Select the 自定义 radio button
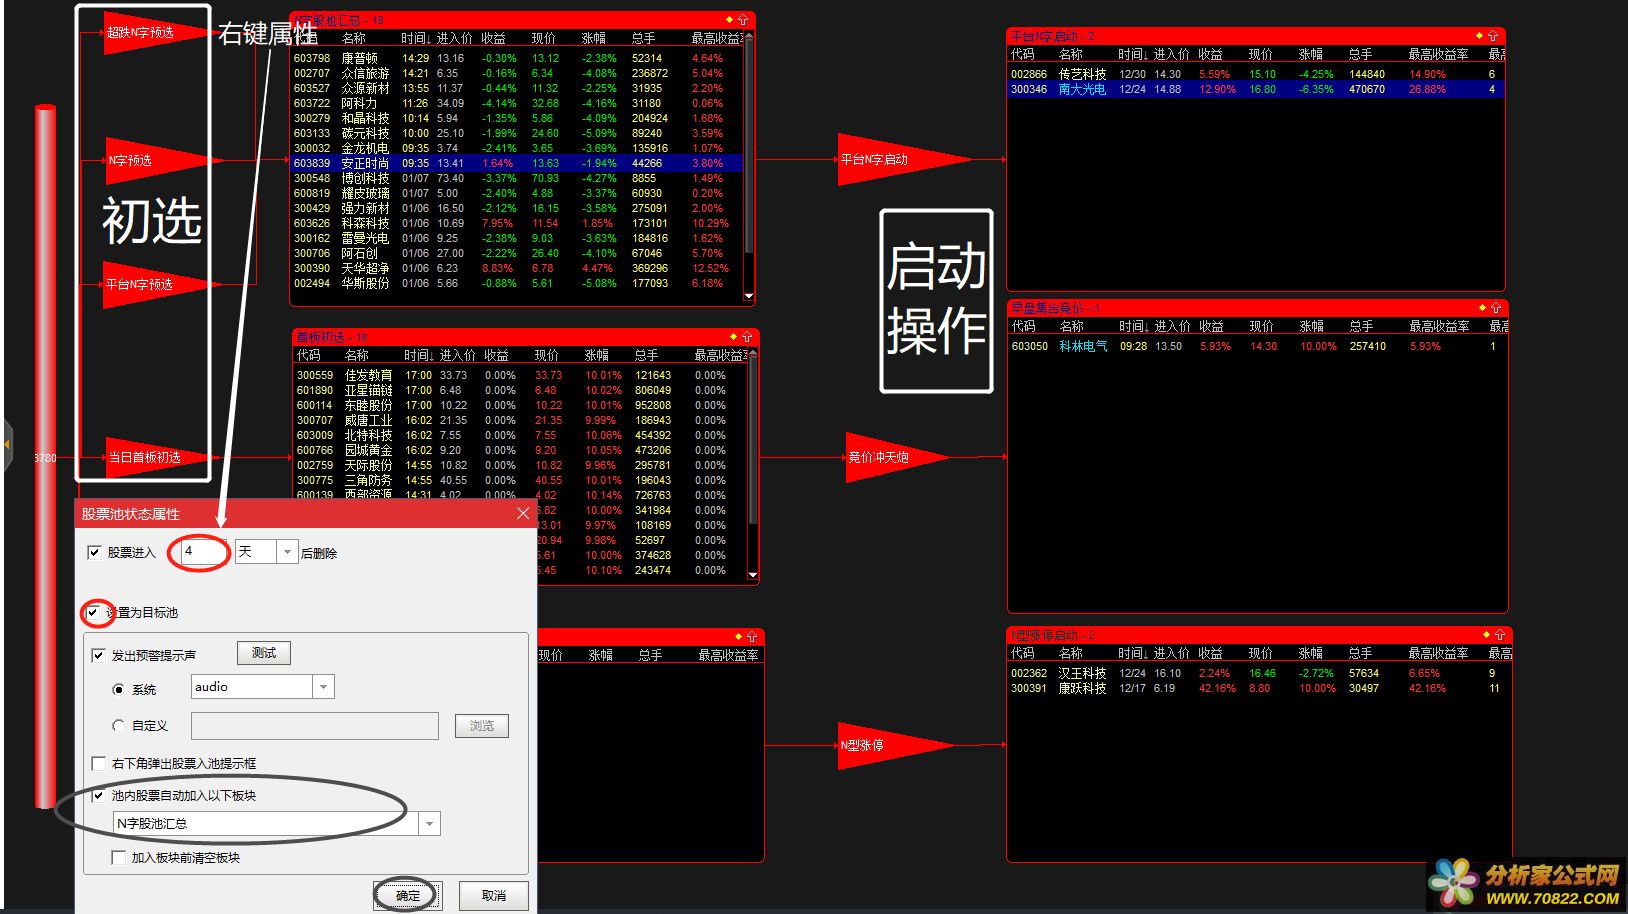The height and width of the screenshot is (914, 1628). click(x=119, y=726)
